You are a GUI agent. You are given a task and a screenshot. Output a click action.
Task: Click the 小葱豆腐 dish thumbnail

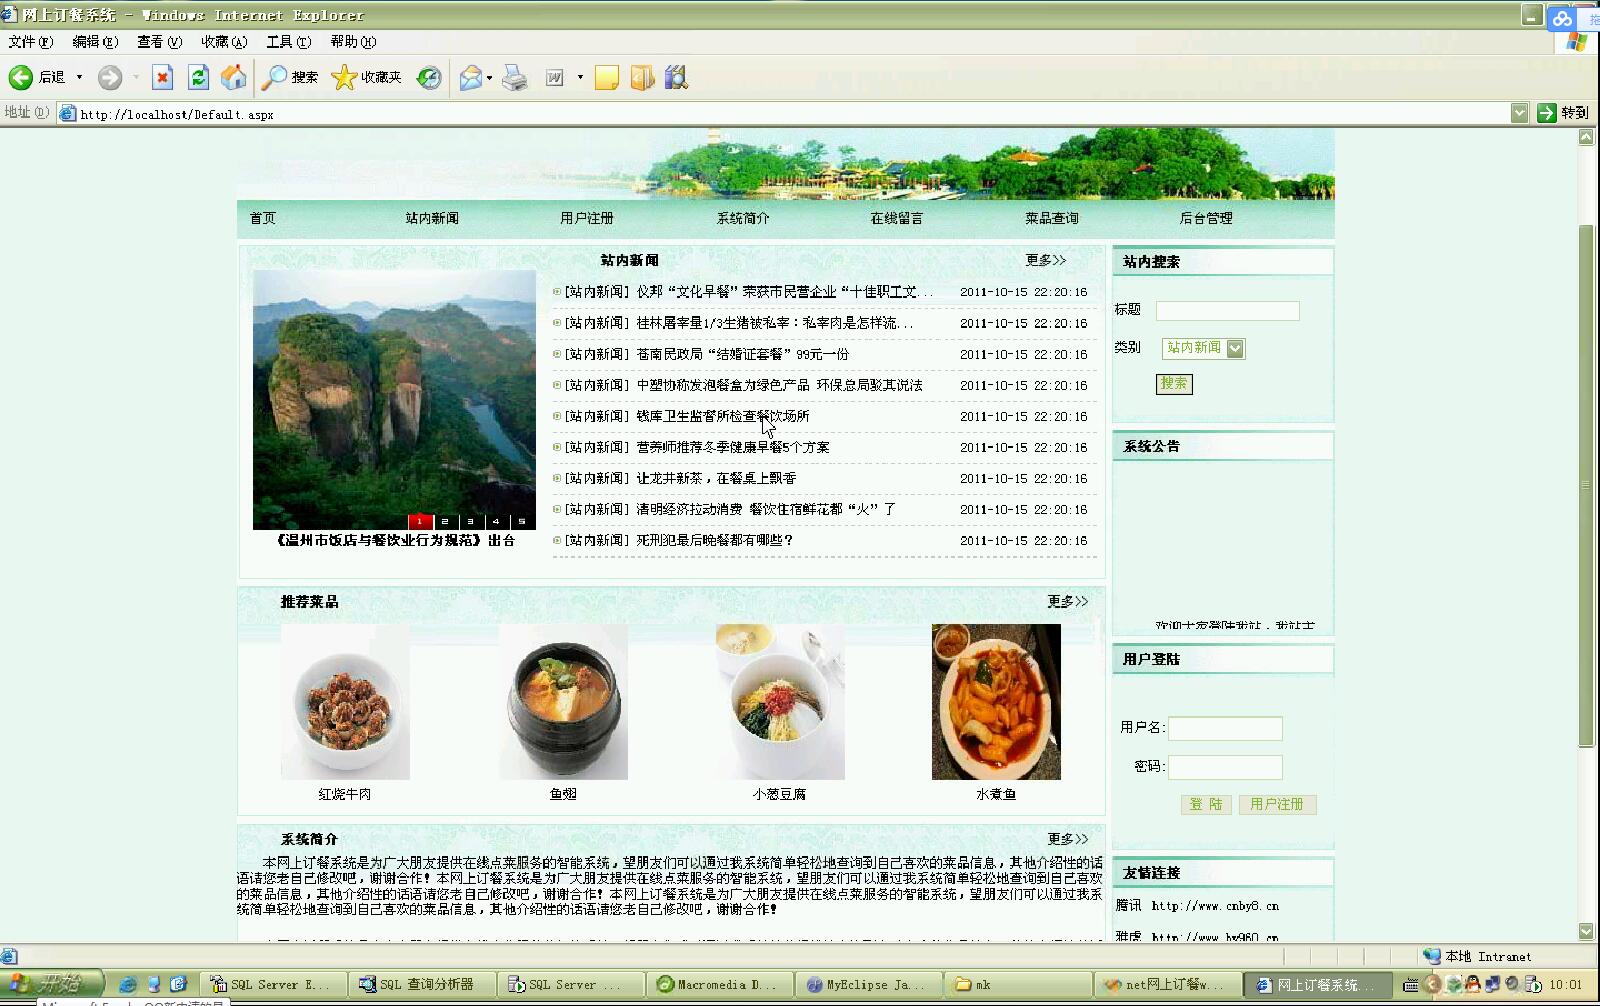coord(780,702)
